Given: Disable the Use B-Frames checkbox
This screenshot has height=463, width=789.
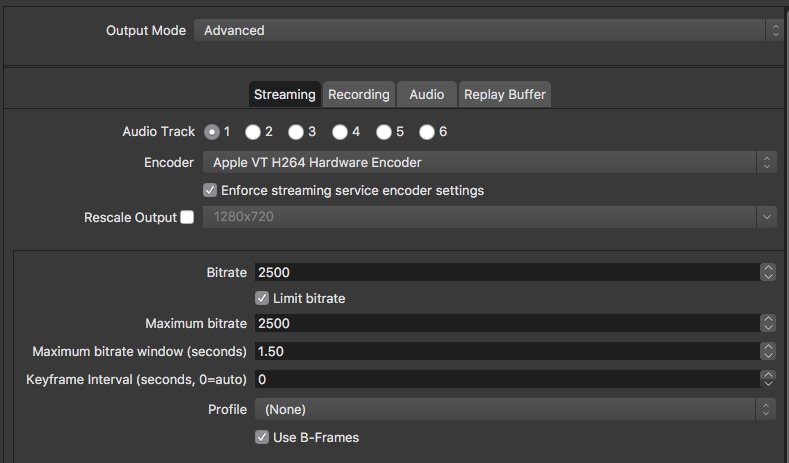Looking at the screenshot, I should (263, 437).
